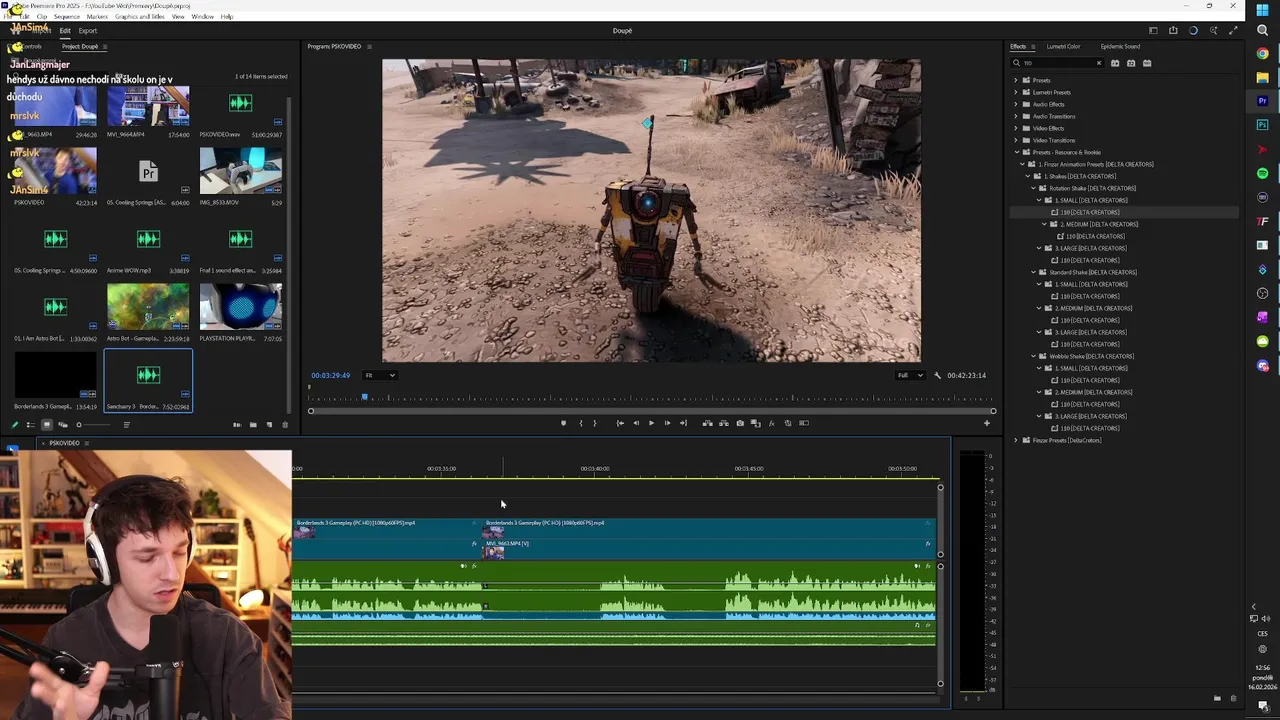
Task: Clear the Effects search field
Action: [x=1098, y=63]
